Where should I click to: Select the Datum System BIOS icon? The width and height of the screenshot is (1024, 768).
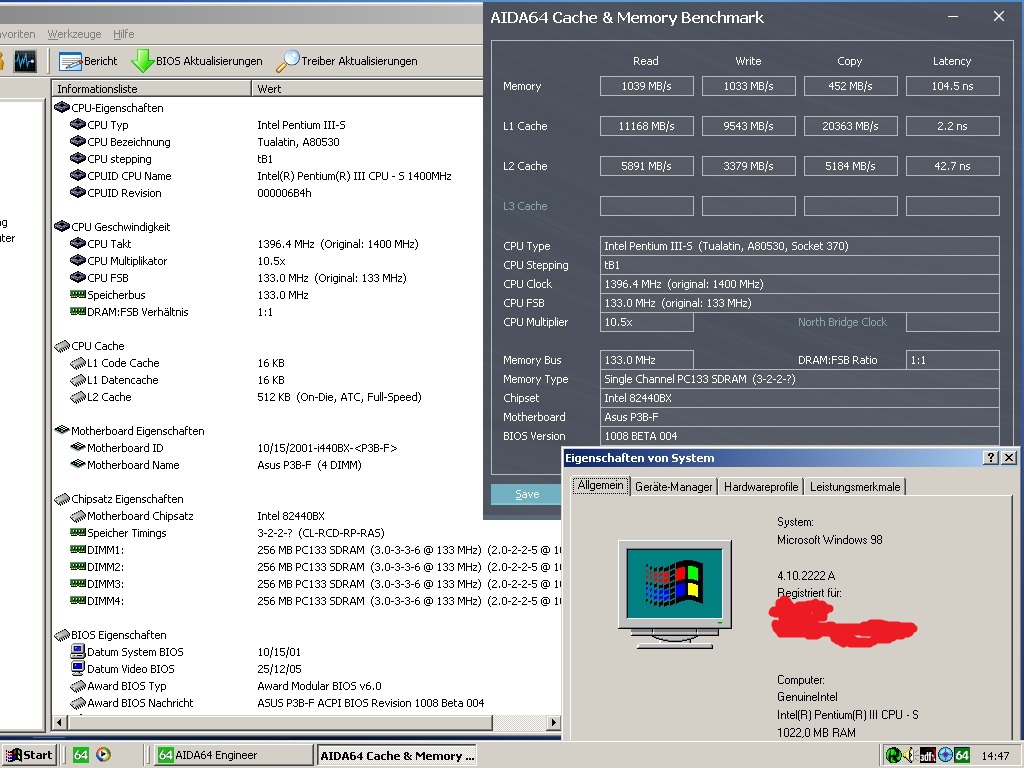[x=78, y=651]
